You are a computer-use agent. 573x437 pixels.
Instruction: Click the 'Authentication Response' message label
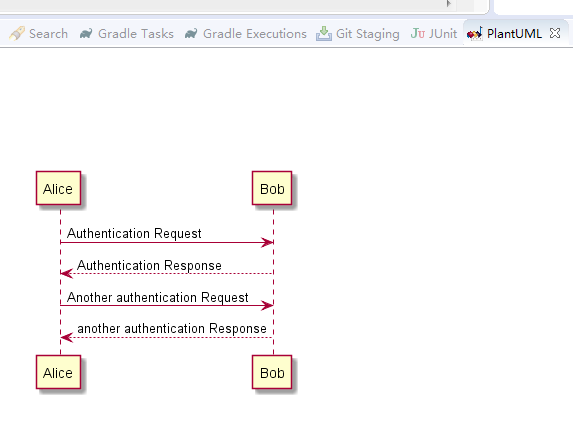click(149, 265)
